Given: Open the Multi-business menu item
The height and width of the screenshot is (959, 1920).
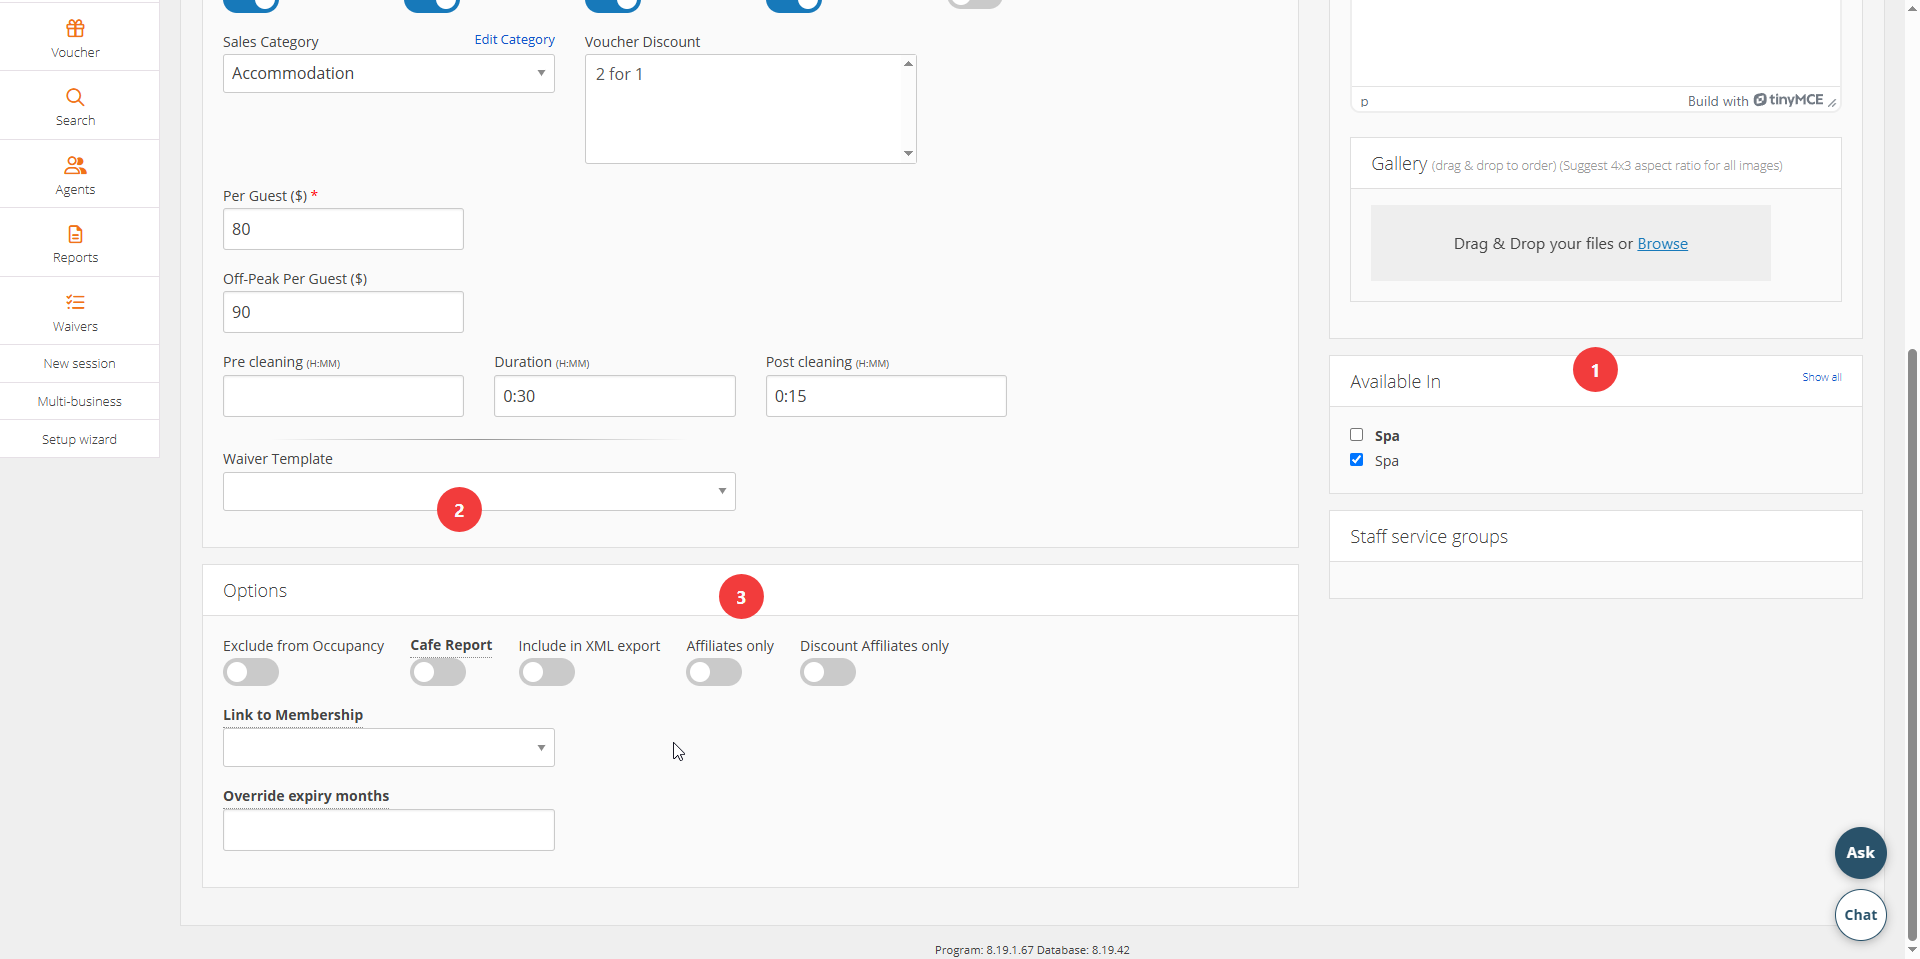Looking at the screenshot, I should pyautogui.click(x=80, y=402).
